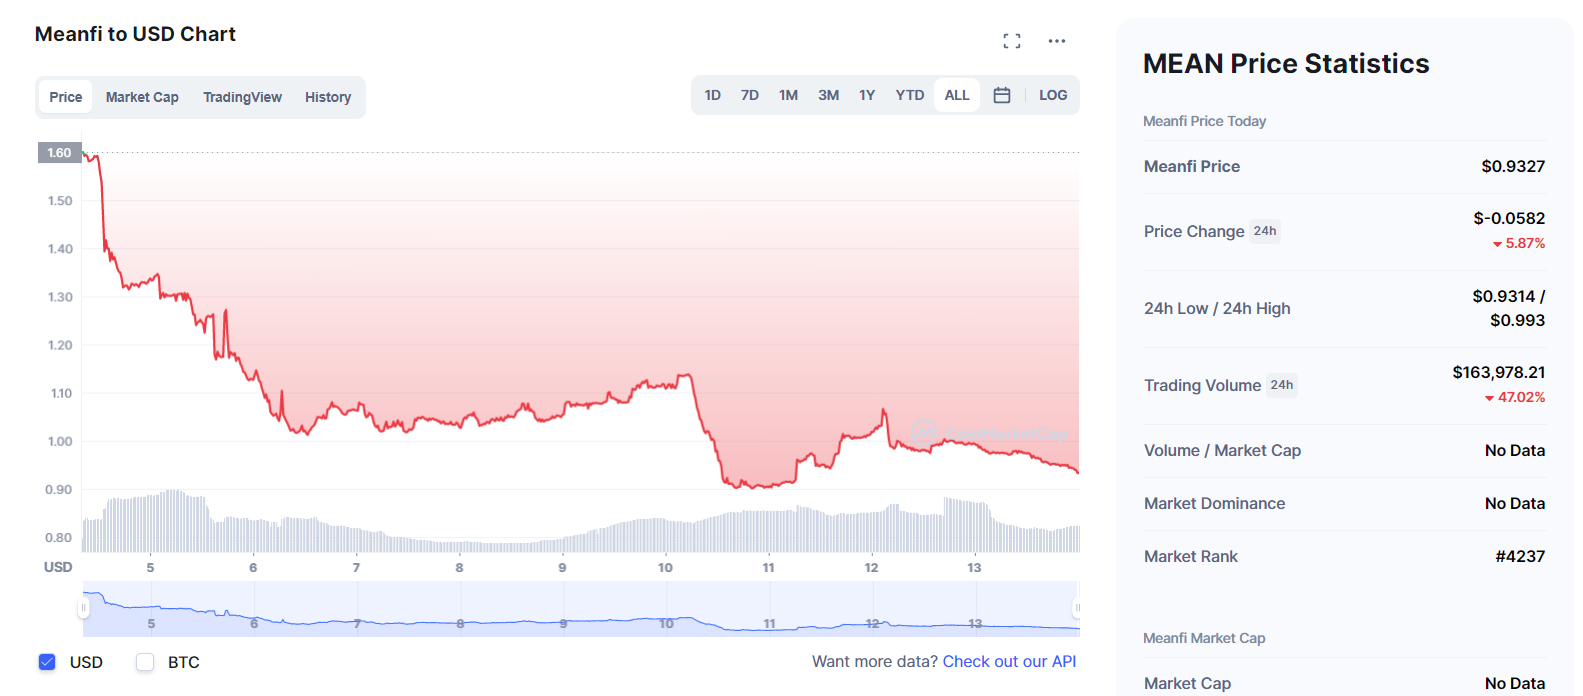
Task: Click the Meanfi Price value $0.9327
Action: tap(1513, 166)
